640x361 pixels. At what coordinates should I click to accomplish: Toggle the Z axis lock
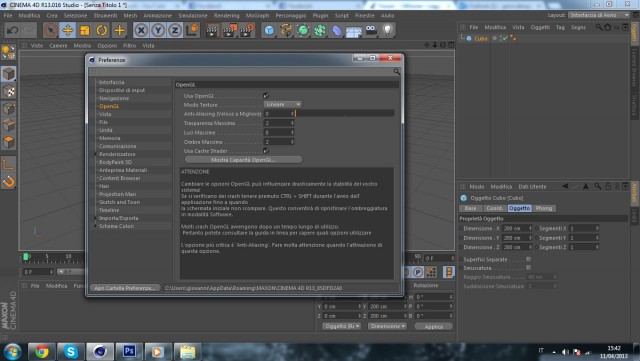[175, 30]
